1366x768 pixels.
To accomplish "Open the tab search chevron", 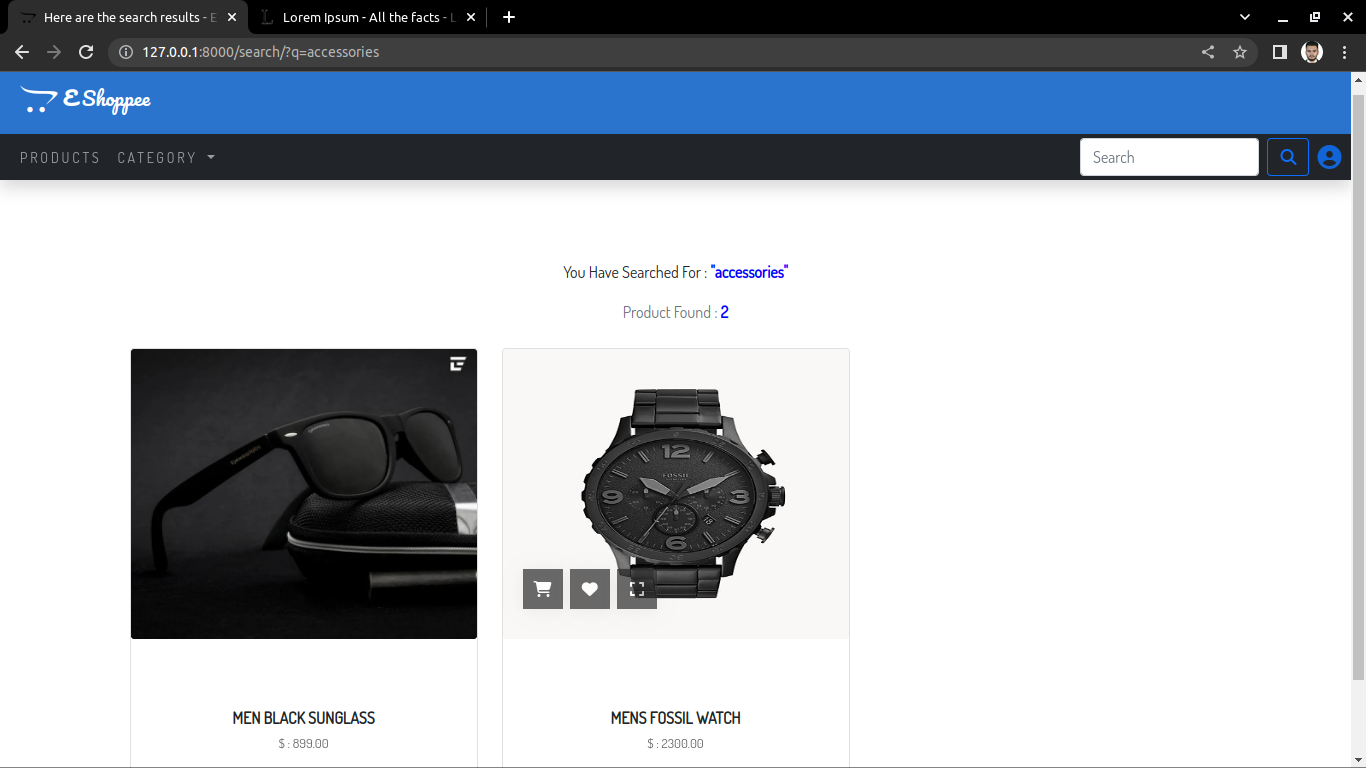I will pos(1244,17).
